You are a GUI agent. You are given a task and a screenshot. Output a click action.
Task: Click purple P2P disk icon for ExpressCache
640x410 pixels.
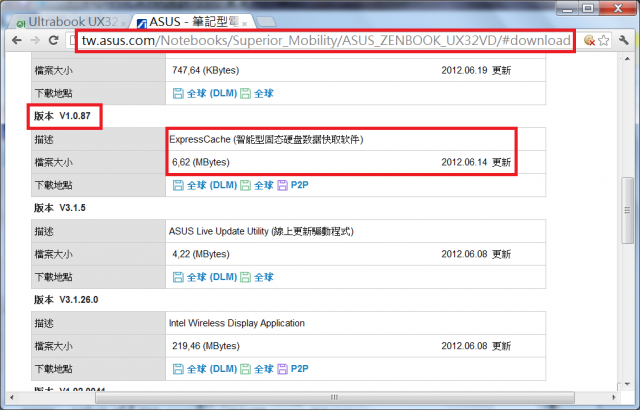282,185
